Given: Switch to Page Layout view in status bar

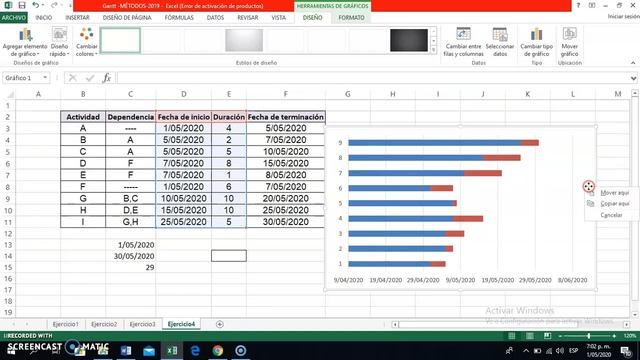Looking at the screenshot, I should (529, 336).
